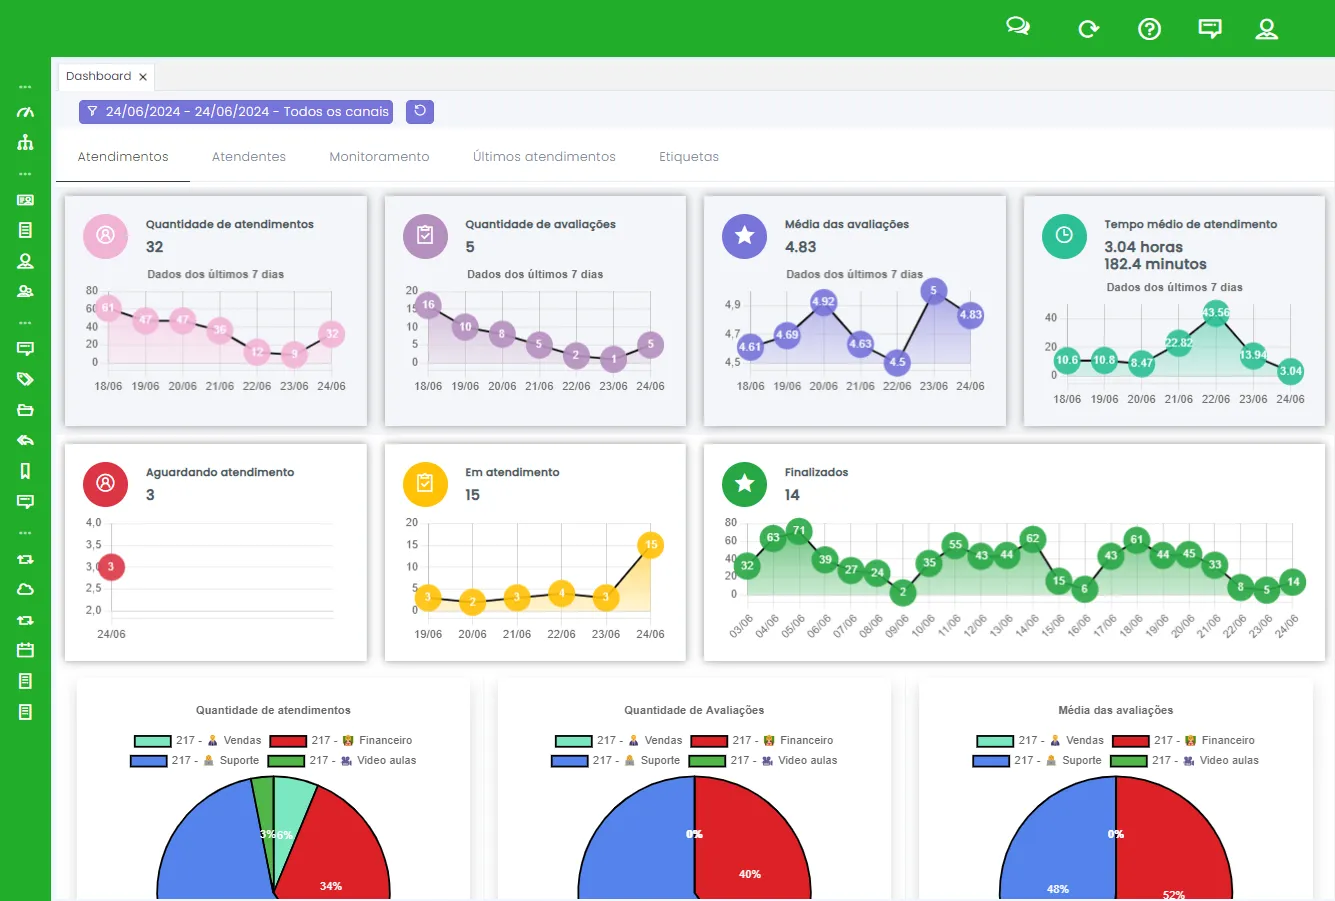Click the refresh arrow icon in header
1335x901 pixels.
[x=1088, y=29]
